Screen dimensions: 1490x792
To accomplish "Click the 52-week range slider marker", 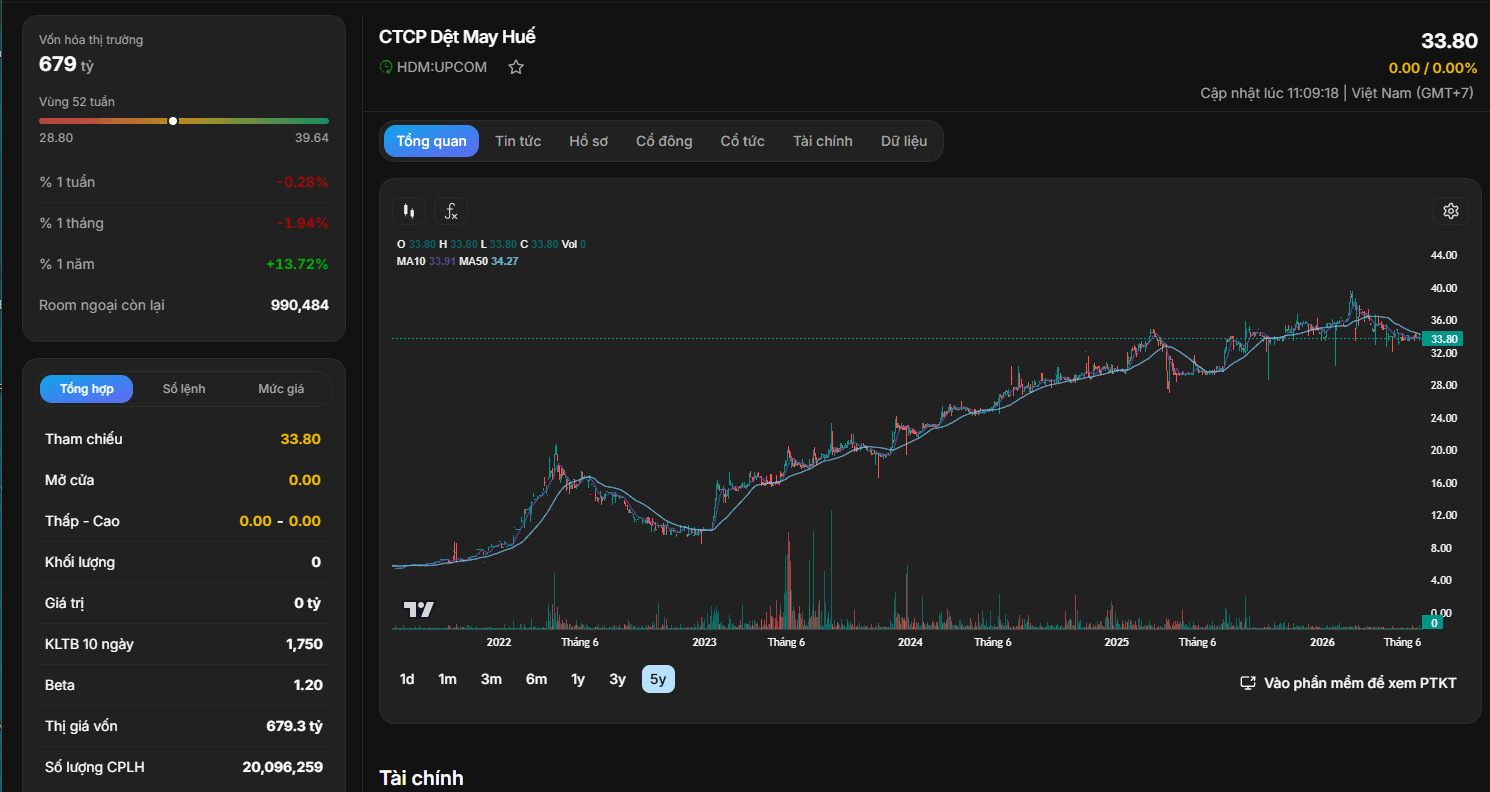I will pos(173,121).
